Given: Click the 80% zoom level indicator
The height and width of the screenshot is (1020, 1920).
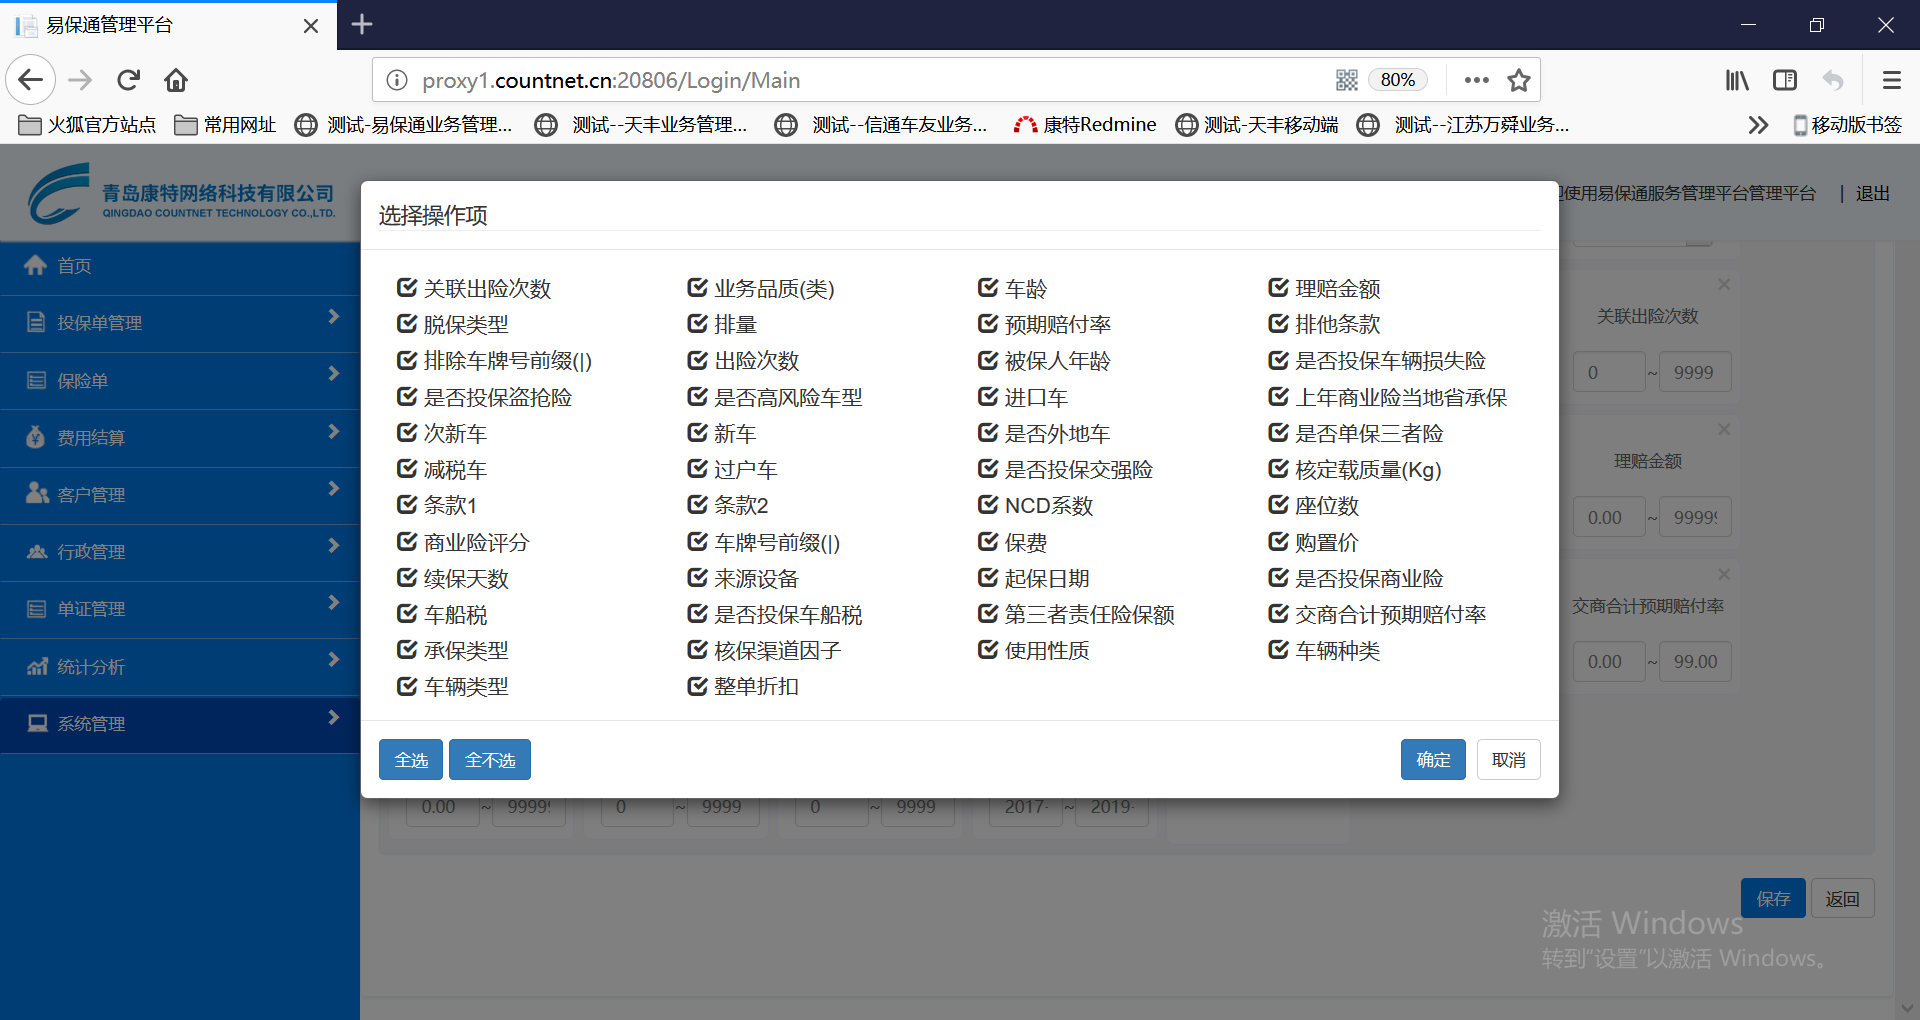Looking at the screenshot, I should (x=1397, y=80).
